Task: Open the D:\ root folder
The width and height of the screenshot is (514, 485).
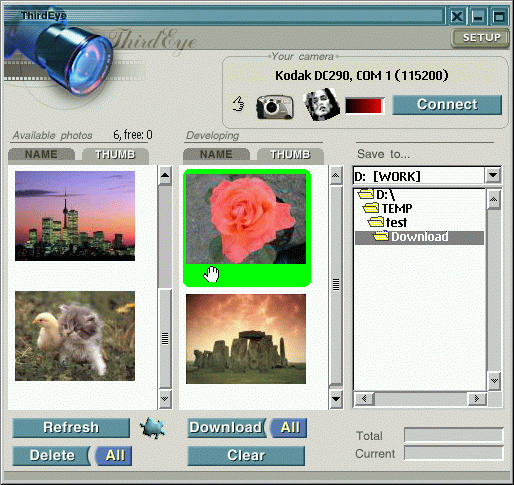Action: [377, 194]
